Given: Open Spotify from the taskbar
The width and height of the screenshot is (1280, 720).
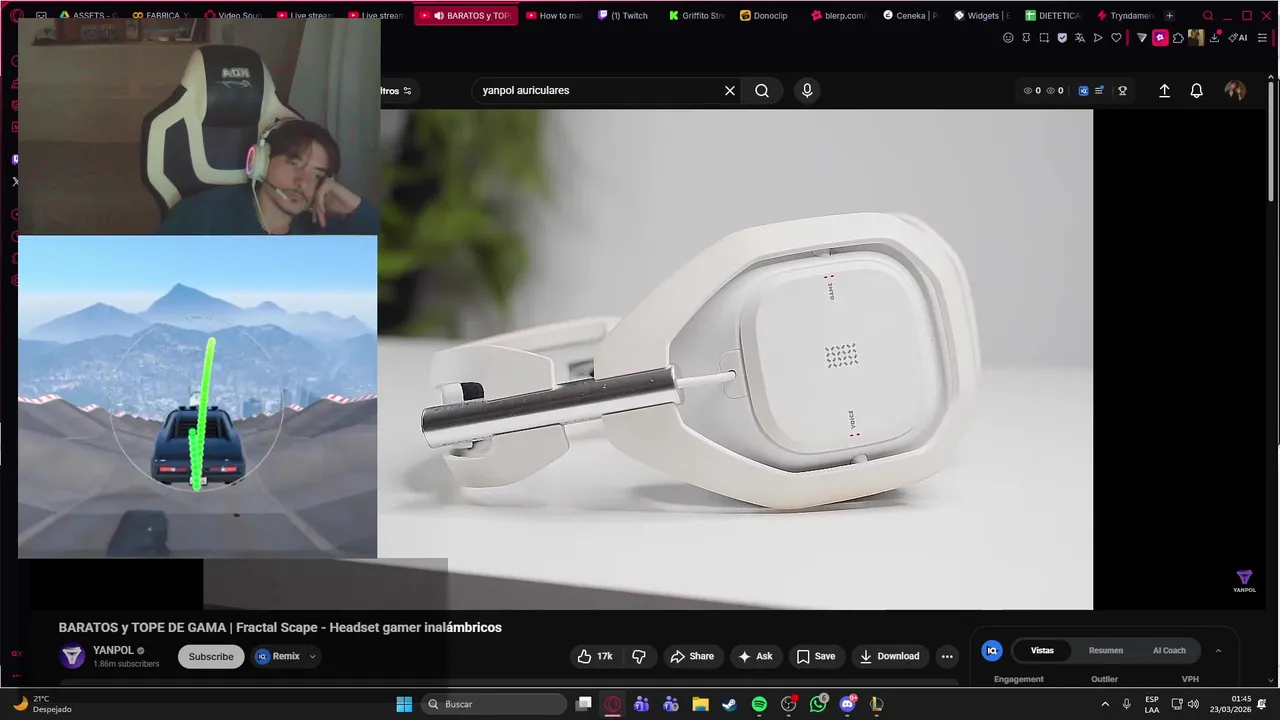Looking at the screenshot, I should tap(759, 704).
